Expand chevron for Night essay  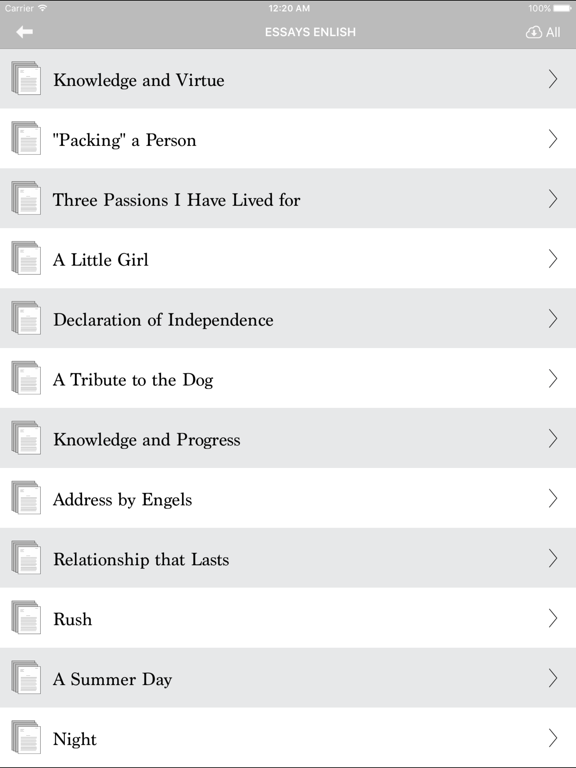(553, 738)
